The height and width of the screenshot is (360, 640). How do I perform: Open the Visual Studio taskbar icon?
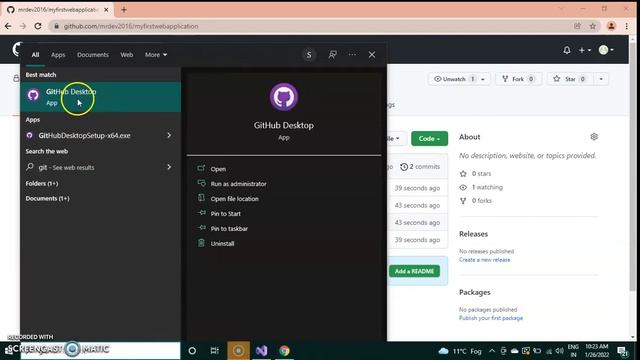click(262, 351)
